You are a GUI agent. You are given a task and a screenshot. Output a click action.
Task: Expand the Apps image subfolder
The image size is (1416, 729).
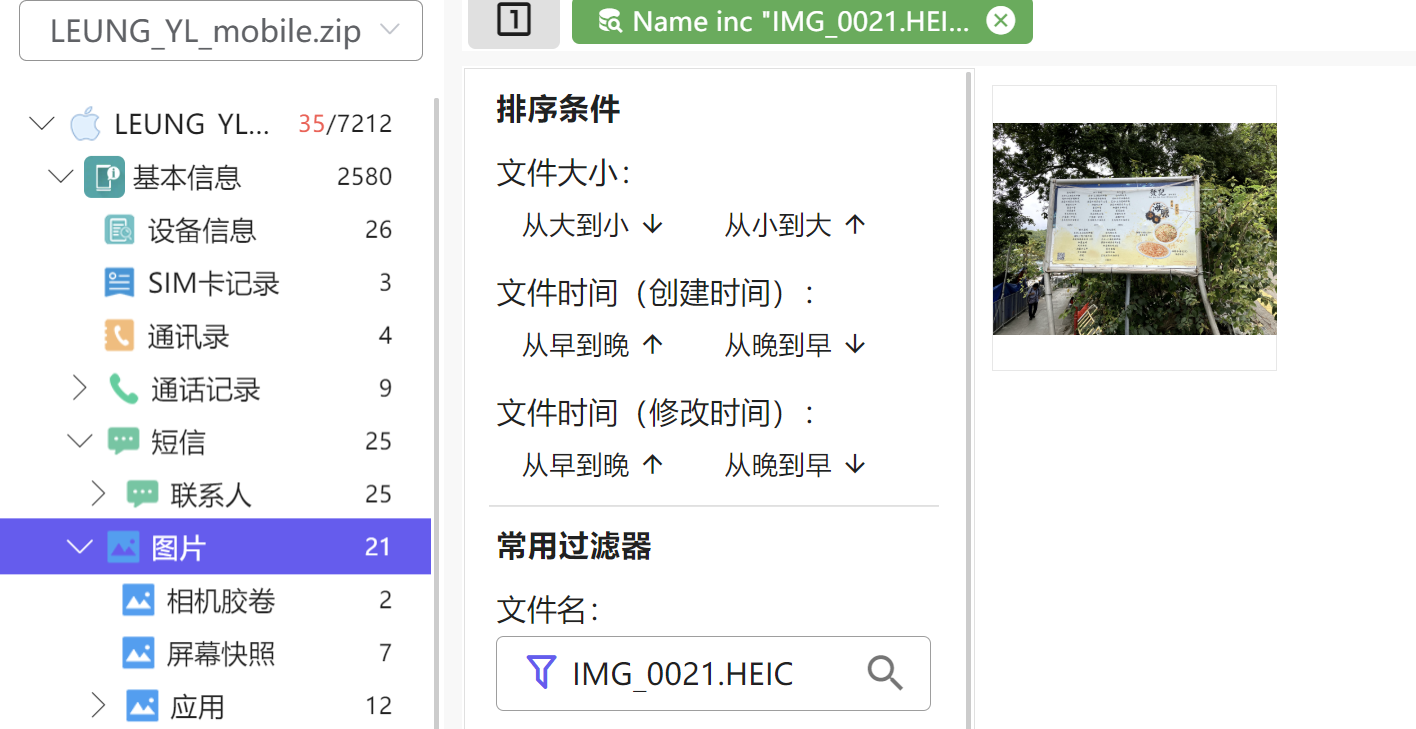click(97, 706)
